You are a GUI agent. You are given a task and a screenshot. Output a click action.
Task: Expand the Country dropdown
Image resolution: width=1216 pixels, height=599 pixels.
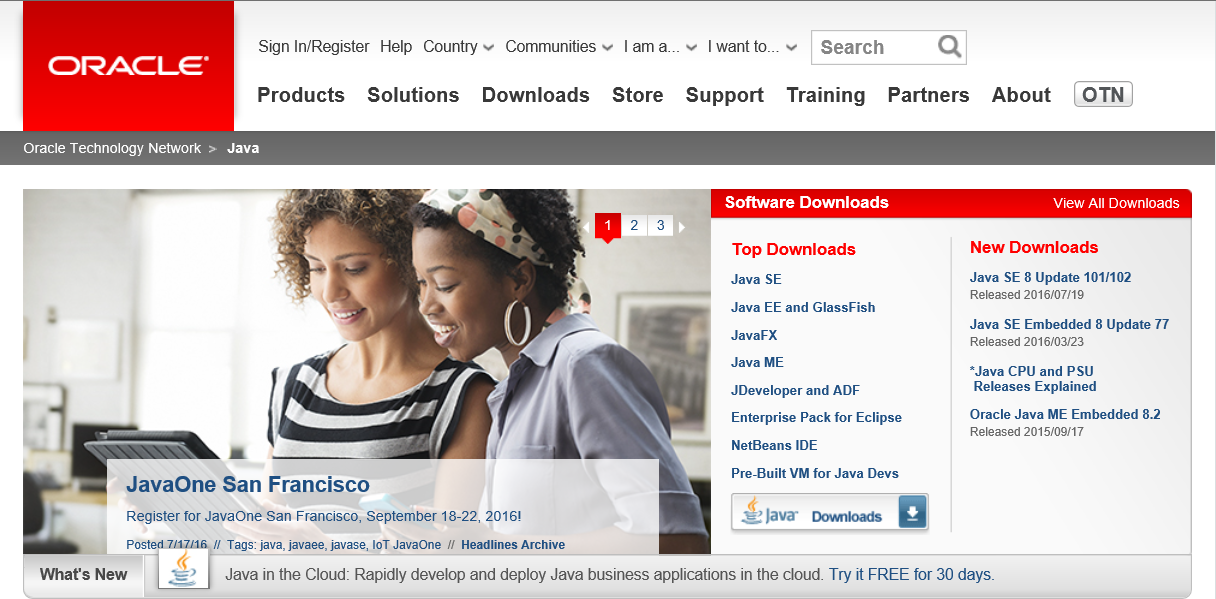(x=458, y=47)
